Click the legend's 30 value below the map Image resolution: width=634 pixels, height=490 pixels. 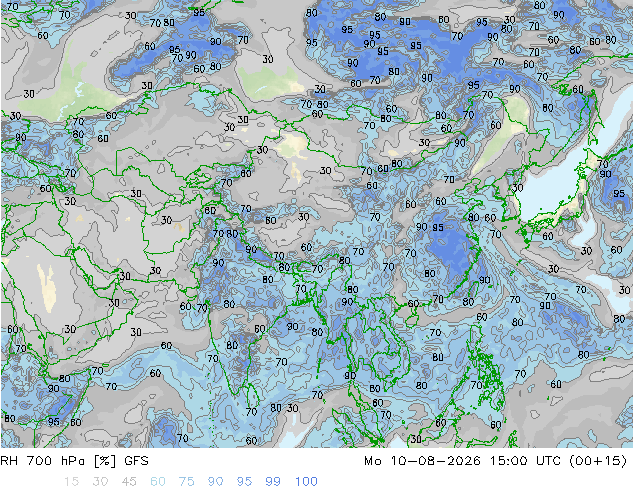coord(100,482)
